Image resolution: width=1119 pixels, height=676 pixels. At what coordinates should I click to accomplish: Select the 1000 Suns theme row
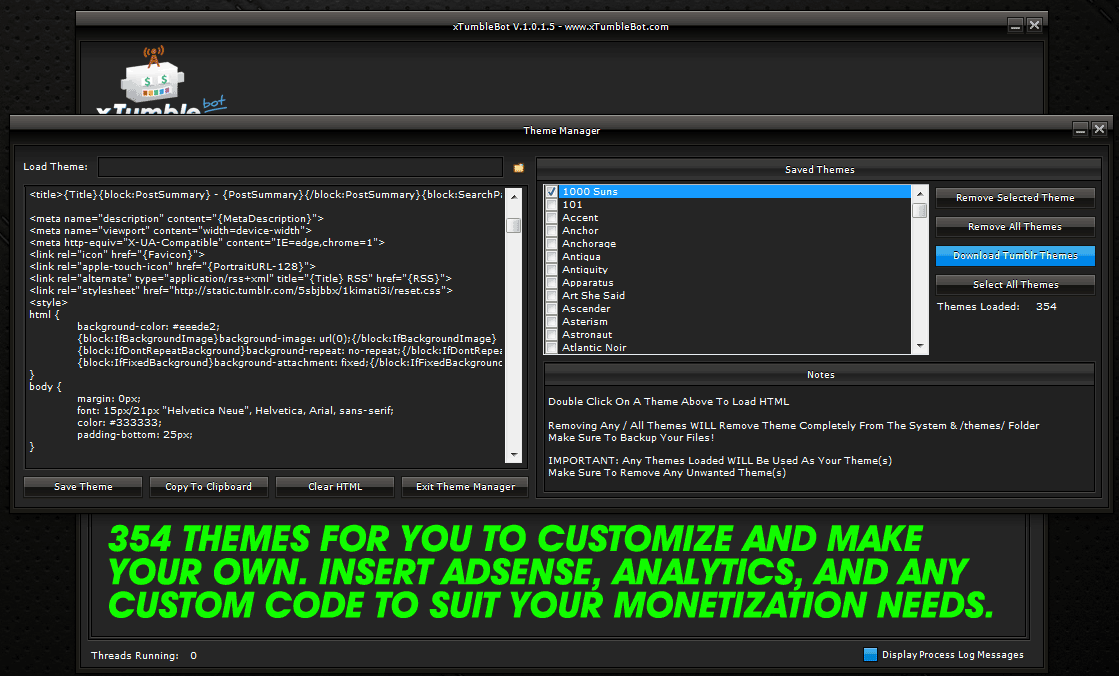pyautogui.click(x=735, y=191)
